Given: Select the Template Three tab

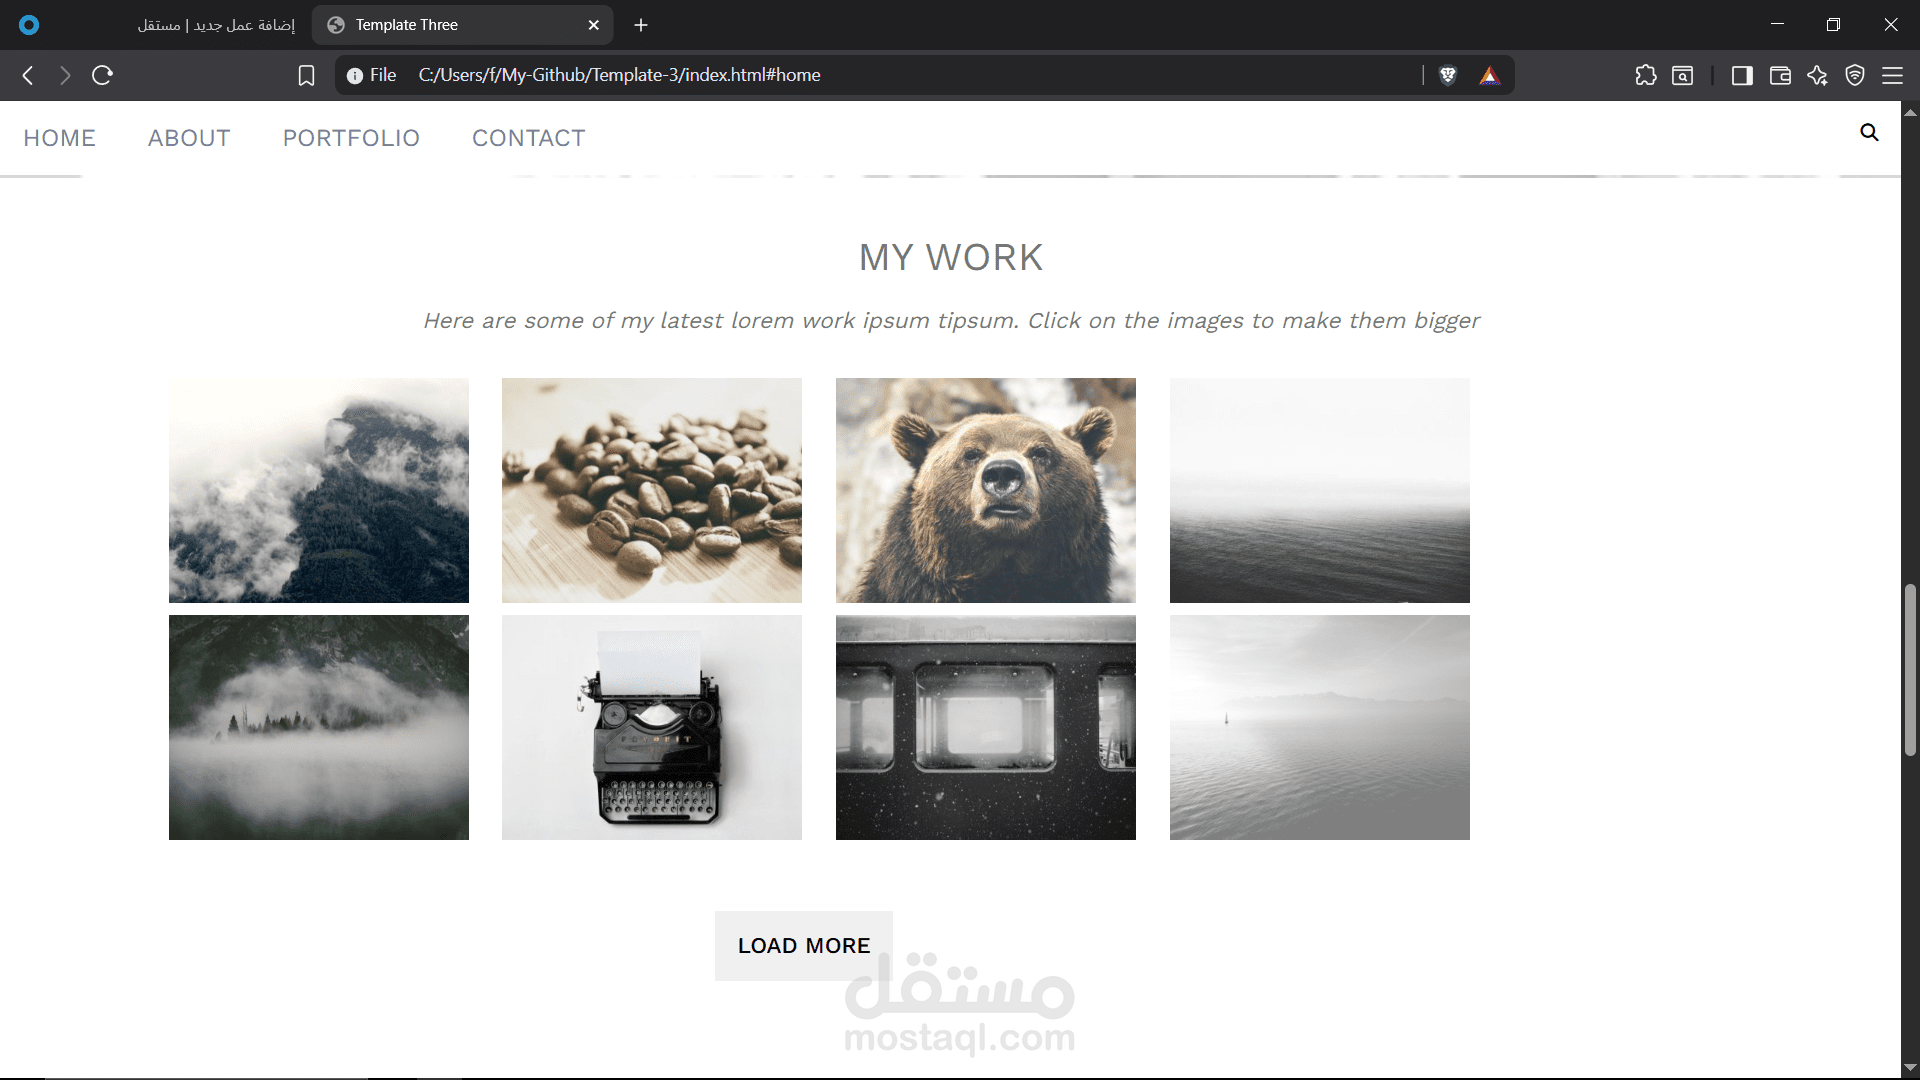Looking at the screenshot, I should coord(462,25).
